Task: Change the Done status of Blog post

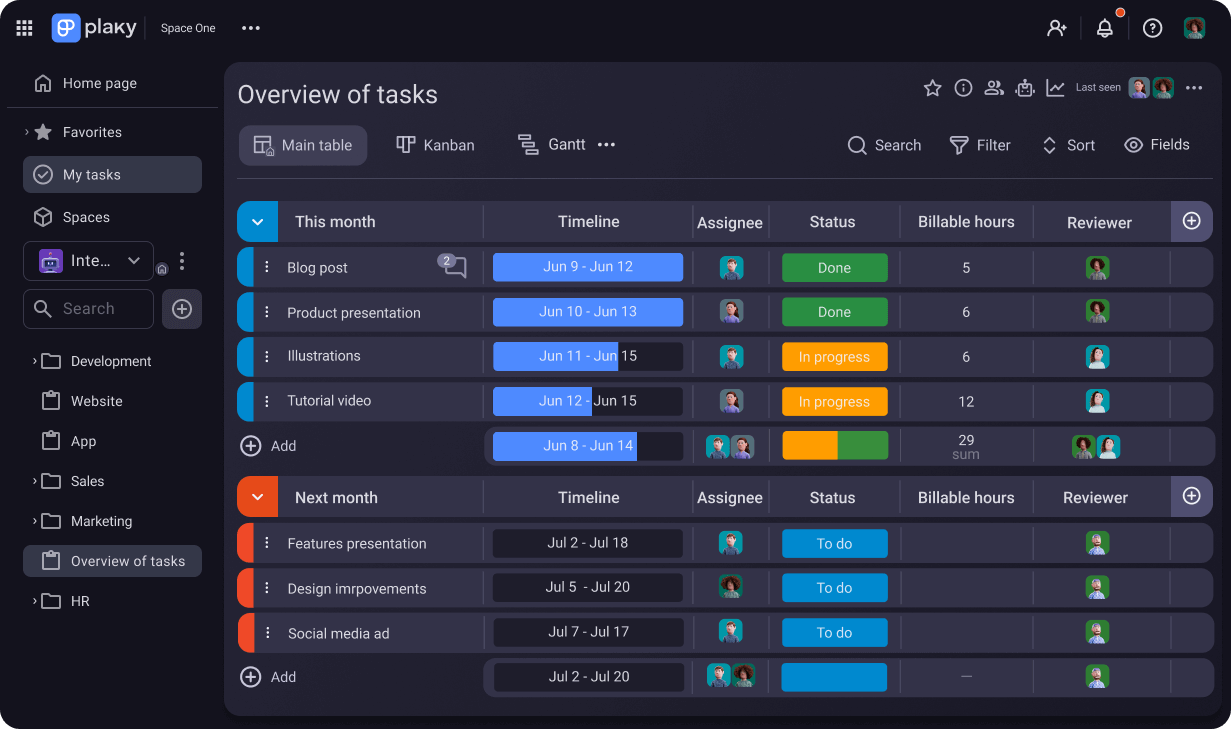Action: click(834, 267)
